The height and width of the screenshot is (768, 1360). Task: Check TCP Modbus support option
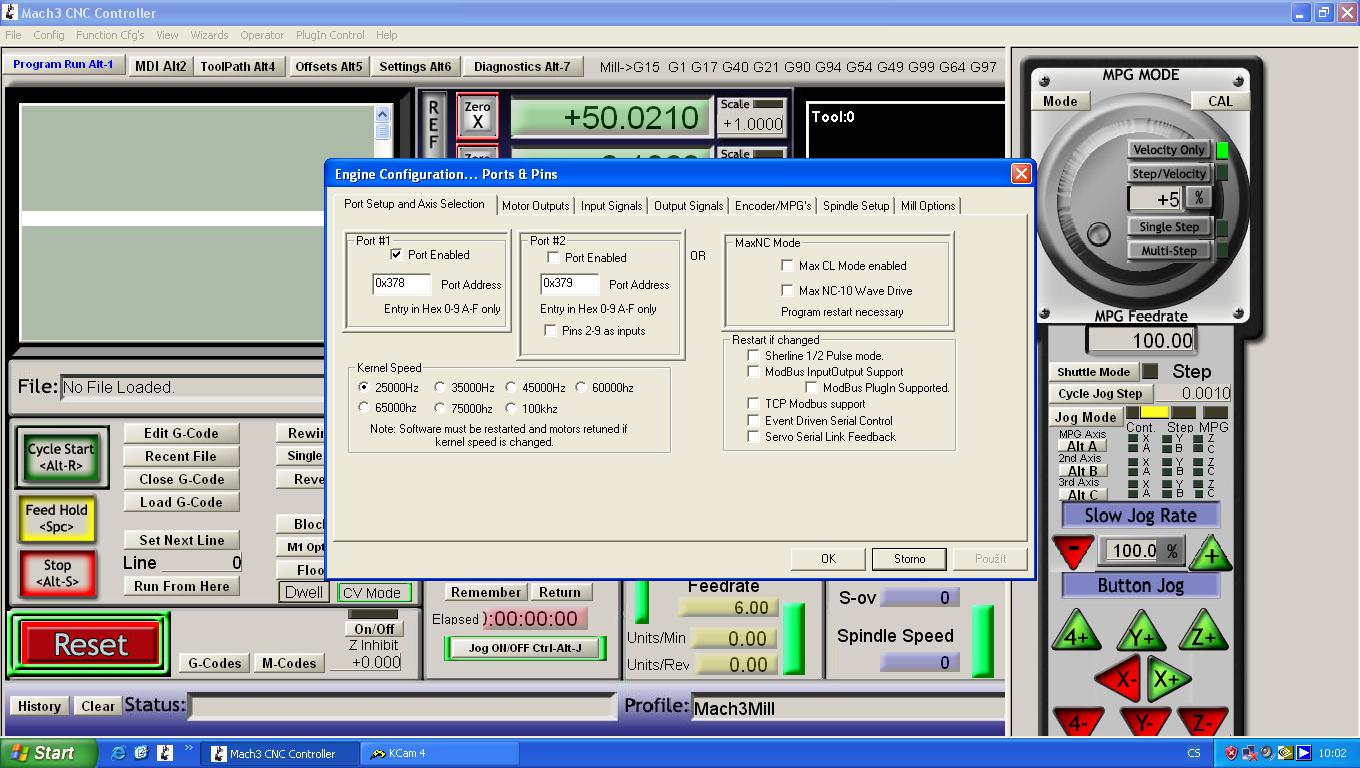point(754,404)
